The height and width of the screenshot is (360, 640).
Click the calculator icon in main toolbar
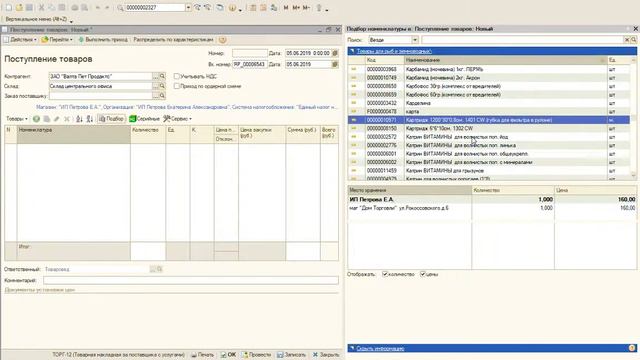[x=253, y=7]
